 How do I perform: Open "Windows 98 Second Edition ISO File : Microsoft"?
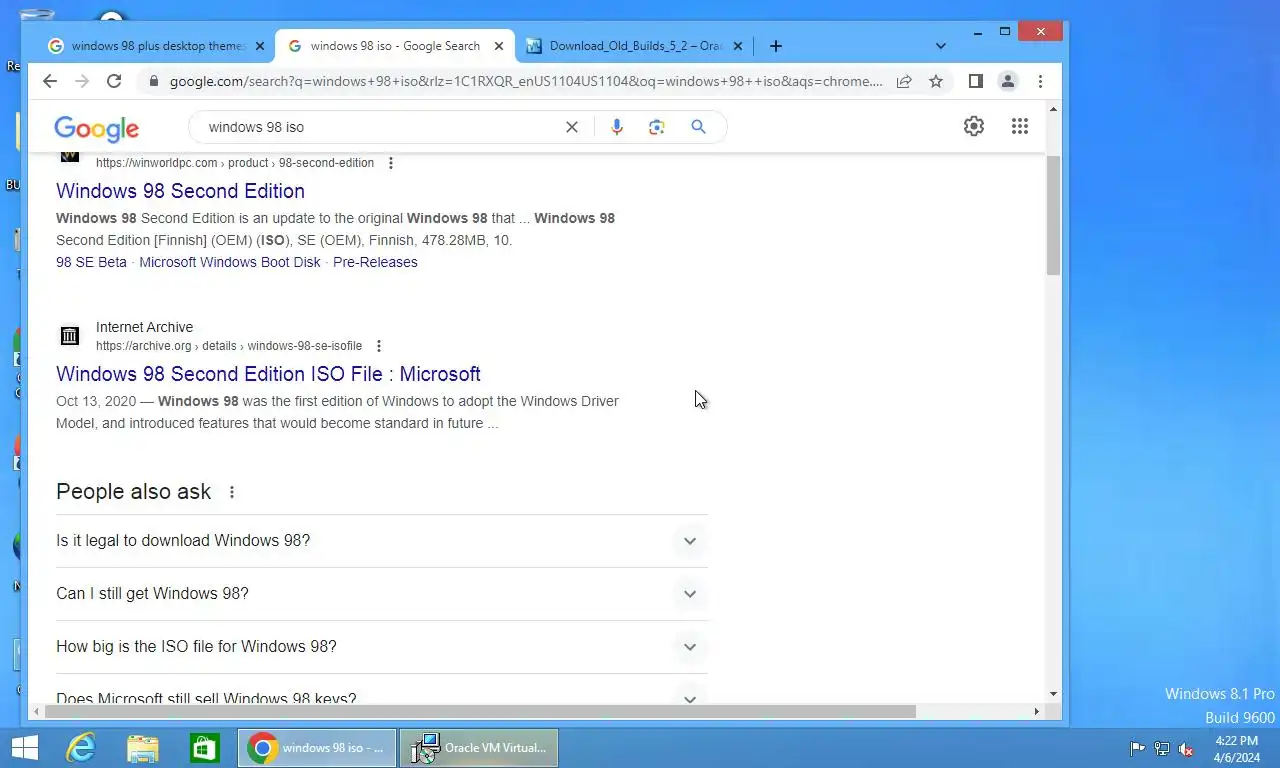(x=268, y=374)
